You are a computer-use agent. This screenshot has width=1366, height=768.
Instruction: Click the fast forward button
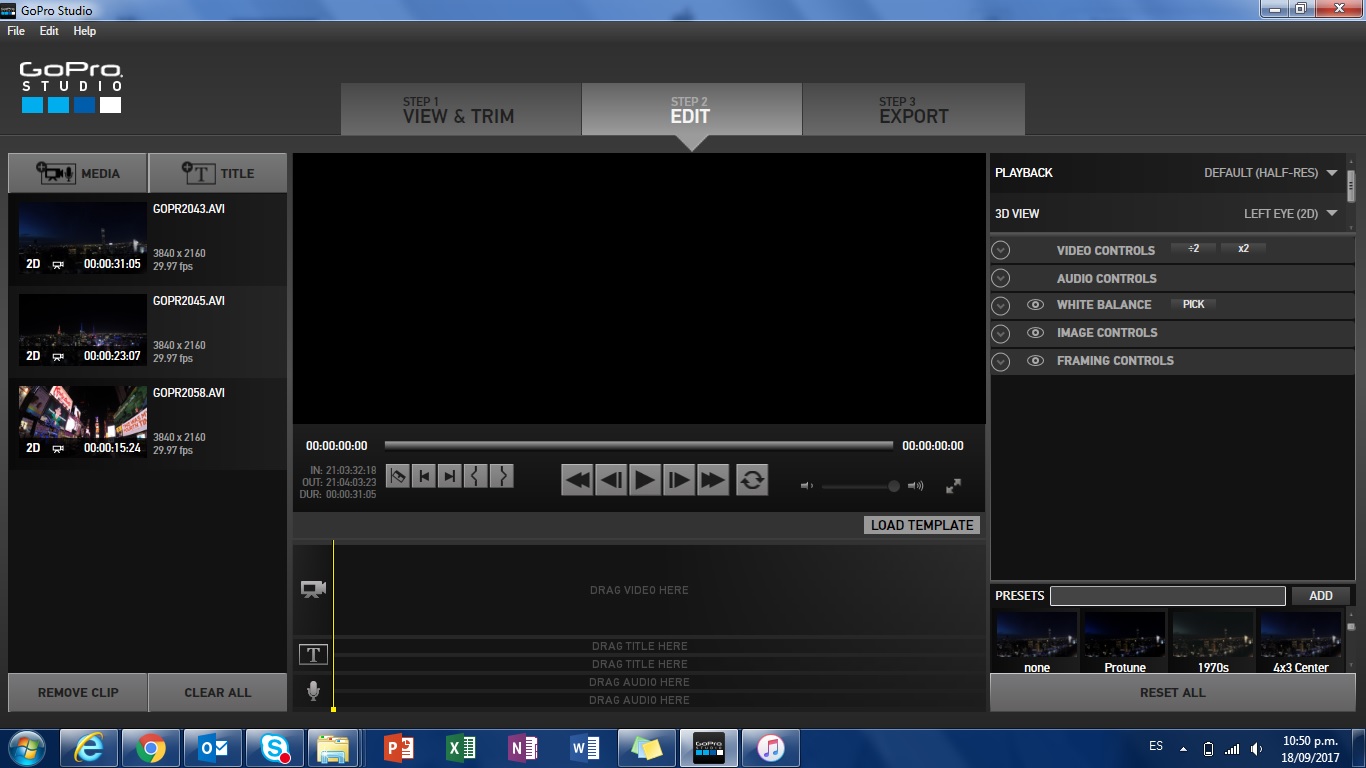click(x=713, y=480)
